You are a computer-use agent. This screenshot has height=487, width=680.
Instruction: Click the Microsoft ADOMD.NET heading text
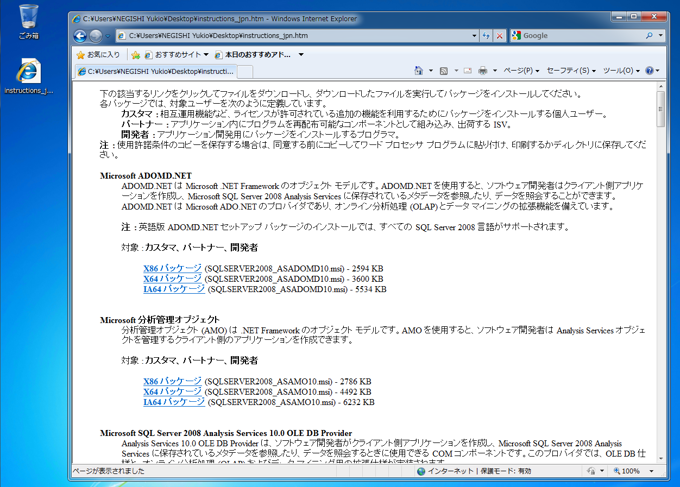(146, 176)
